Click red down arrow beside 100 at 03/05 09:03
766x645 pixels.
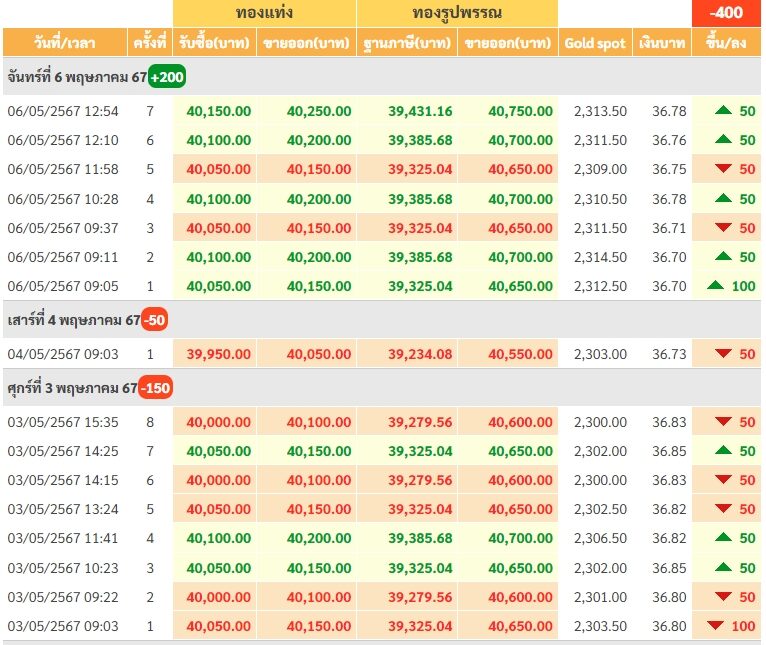pos(715,625)
